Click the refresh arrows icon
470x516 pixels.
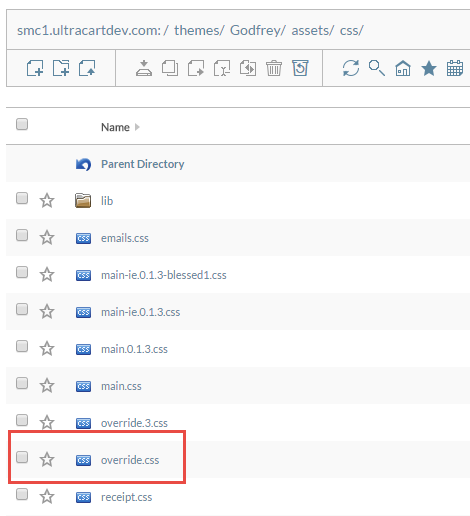tap(351, 68)
